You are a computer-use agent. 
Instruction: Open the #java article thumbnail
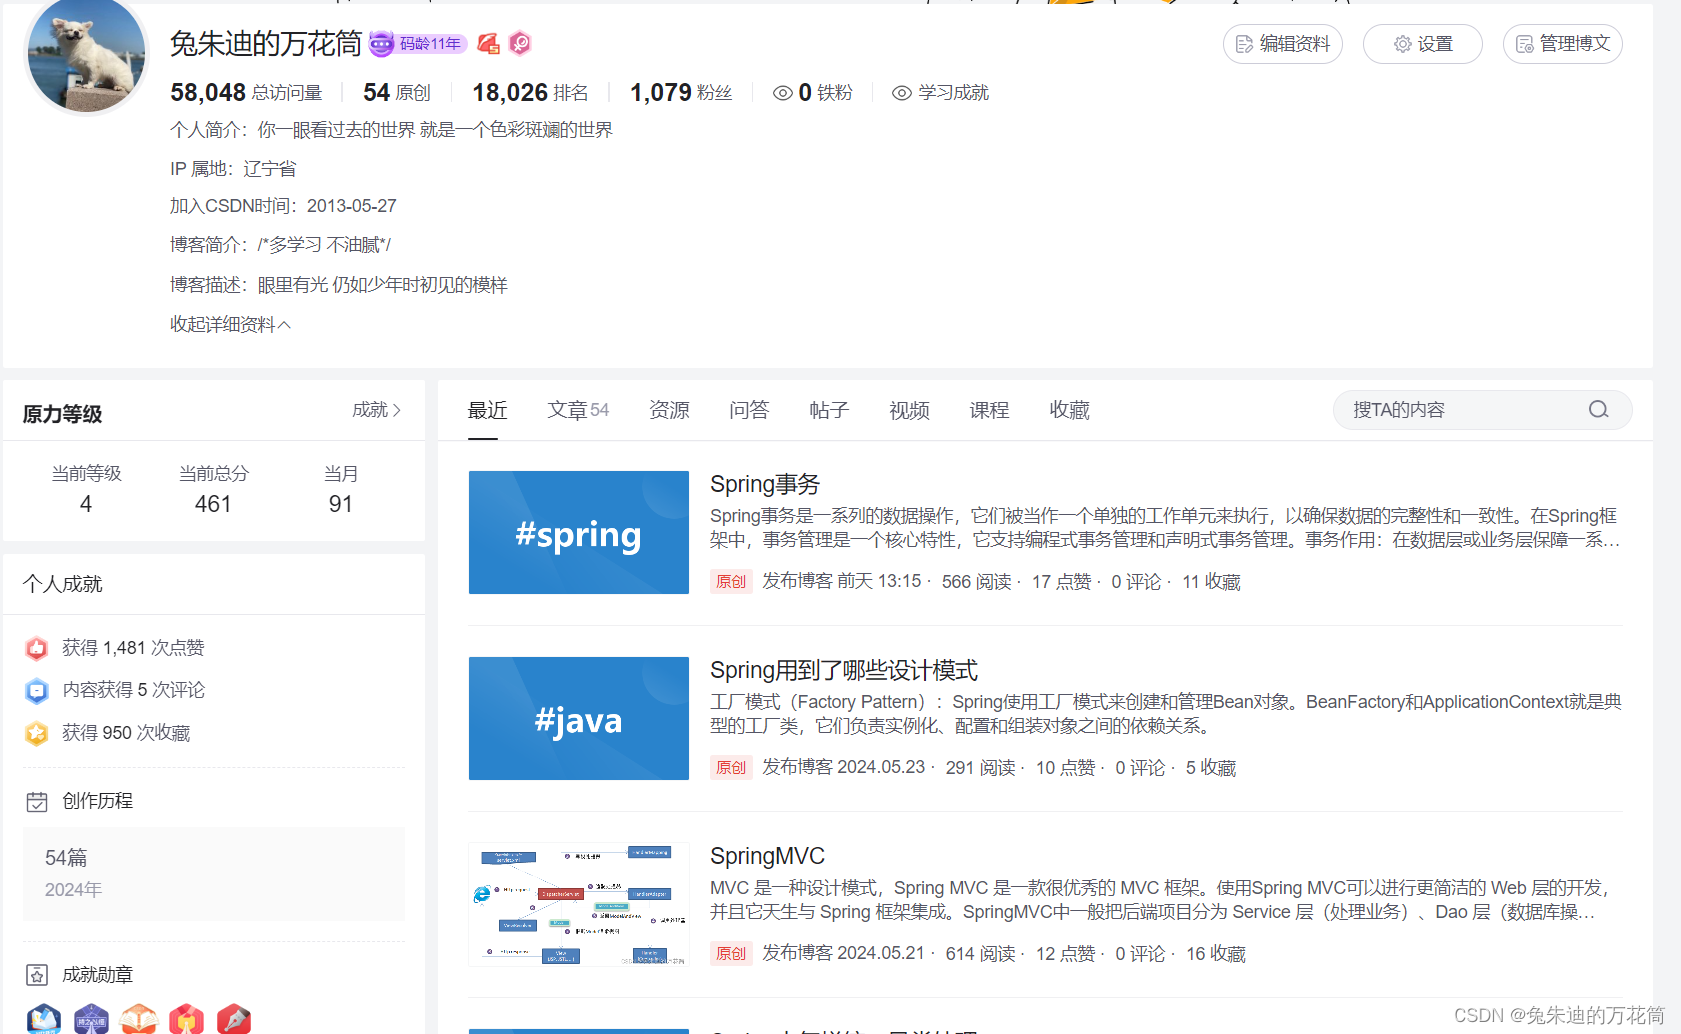coord(579,718)
